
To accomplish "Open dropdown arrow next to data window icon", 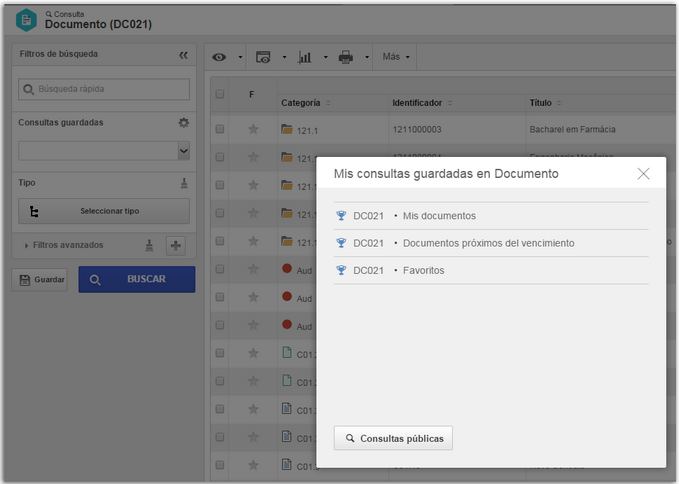I will [x=285, y=57].
